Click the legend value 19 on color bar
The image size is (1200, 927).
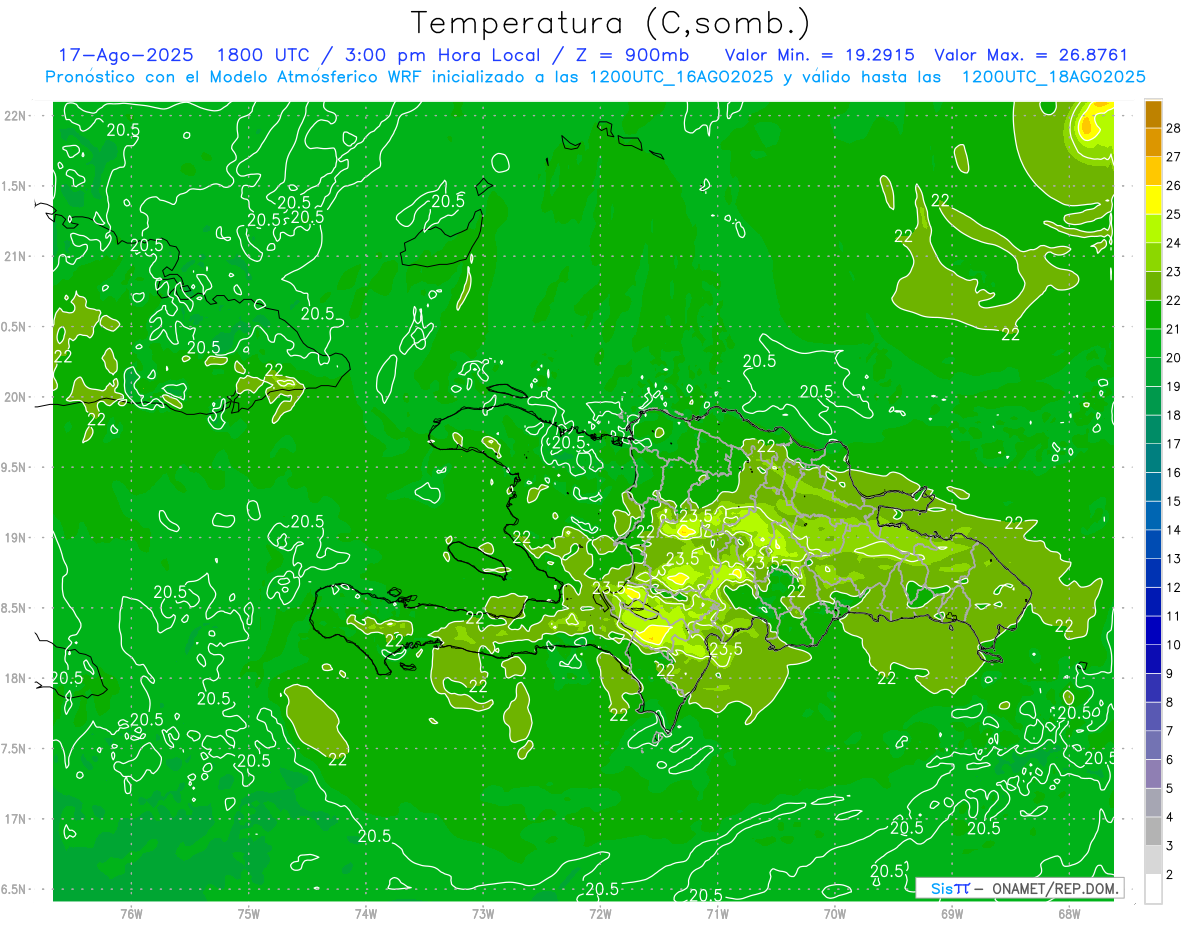pyautogui.click(x=1174, y=386)
